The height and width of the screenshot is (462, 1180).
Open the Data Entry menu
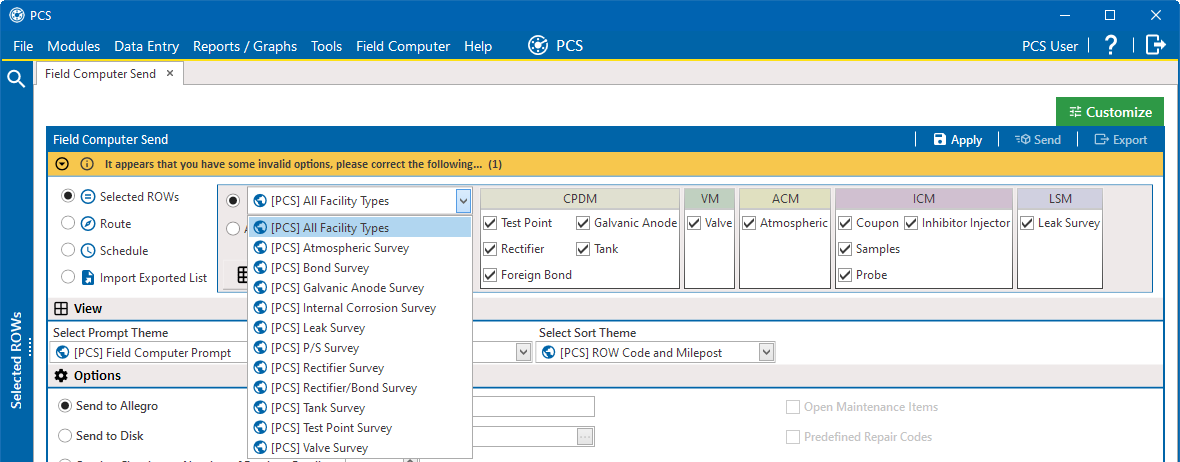pos(147,46)
